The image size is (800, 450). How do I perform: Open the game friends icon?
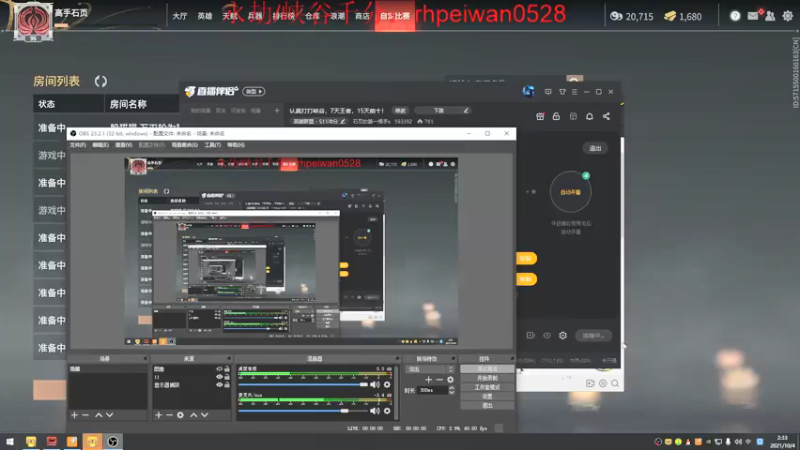tap(770, 16)
